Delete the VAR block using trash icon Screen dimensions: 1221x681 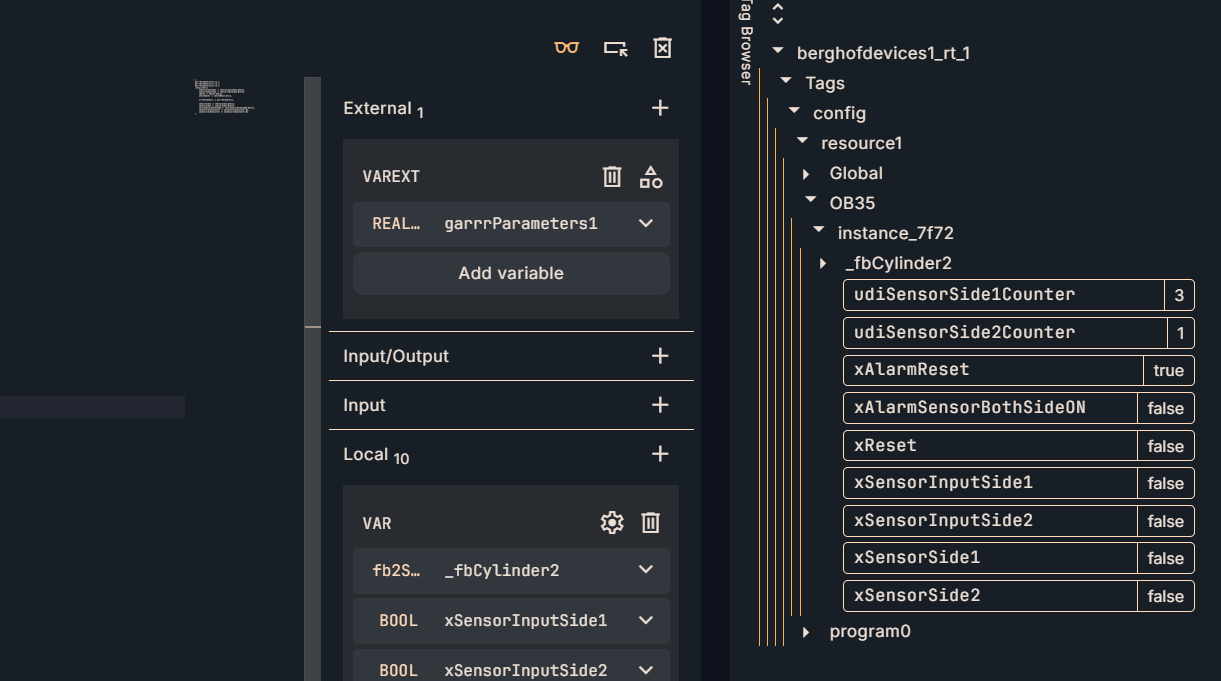click(651, 522)
